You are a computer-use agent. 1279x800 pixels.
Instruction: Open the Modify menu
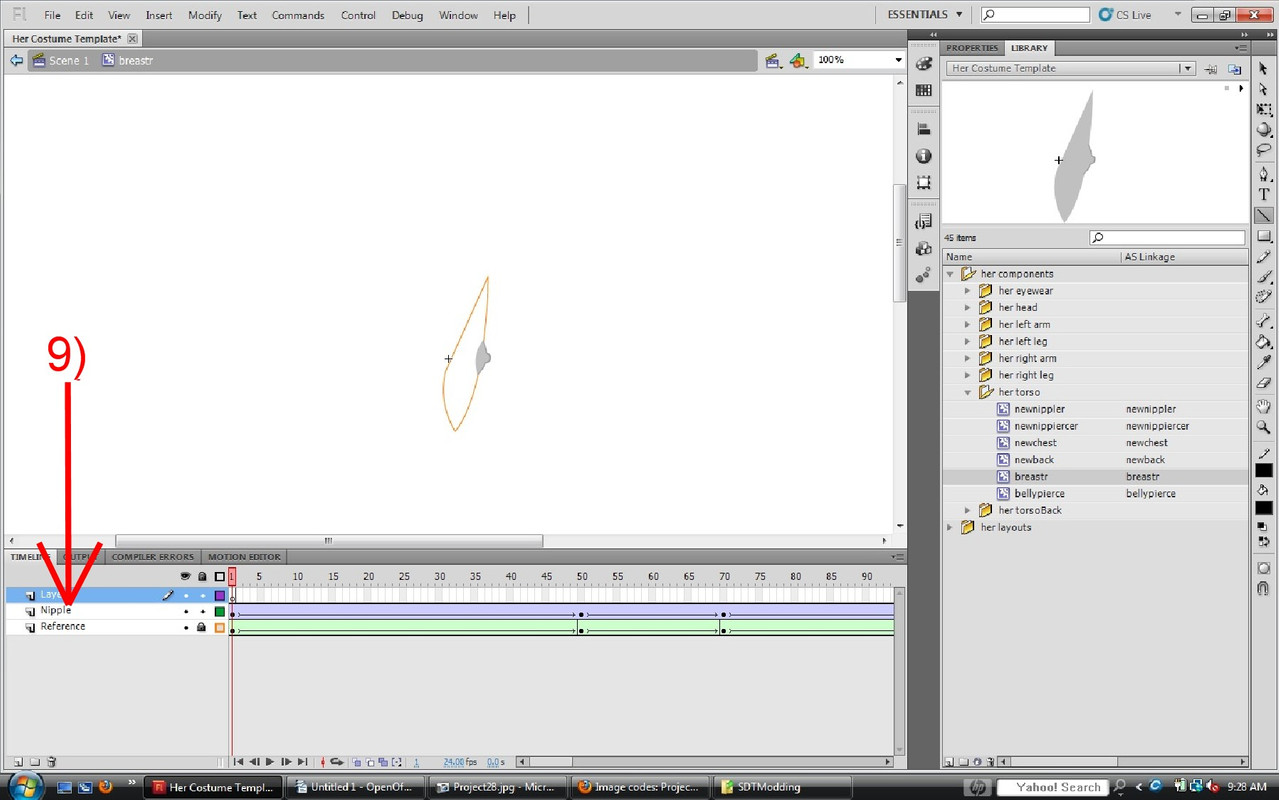(x=204, y=15)
